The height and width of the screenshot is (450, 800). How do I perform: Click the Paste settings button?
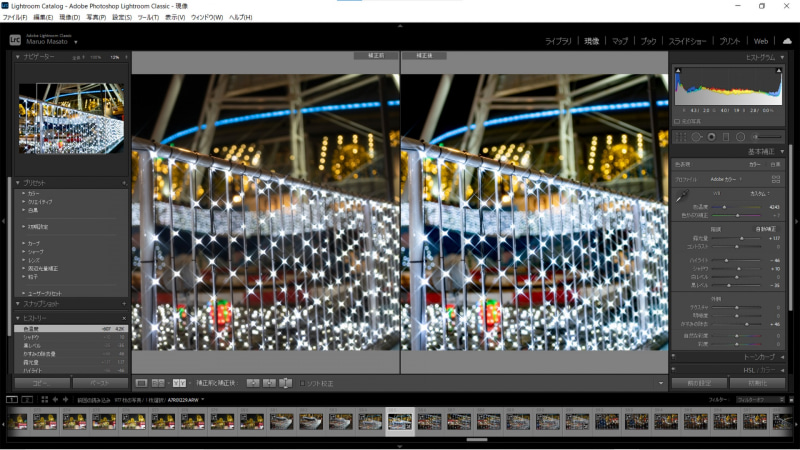(x=100, y=383)
